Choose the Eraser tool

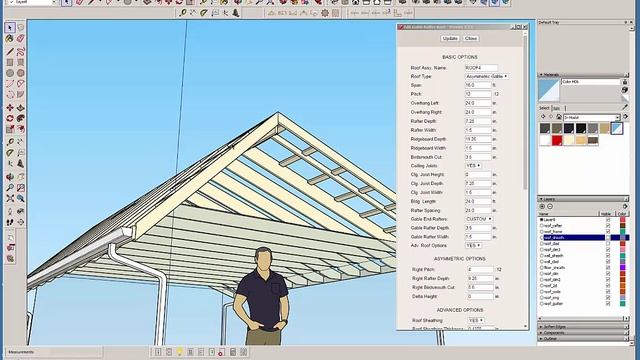point(21,39)
